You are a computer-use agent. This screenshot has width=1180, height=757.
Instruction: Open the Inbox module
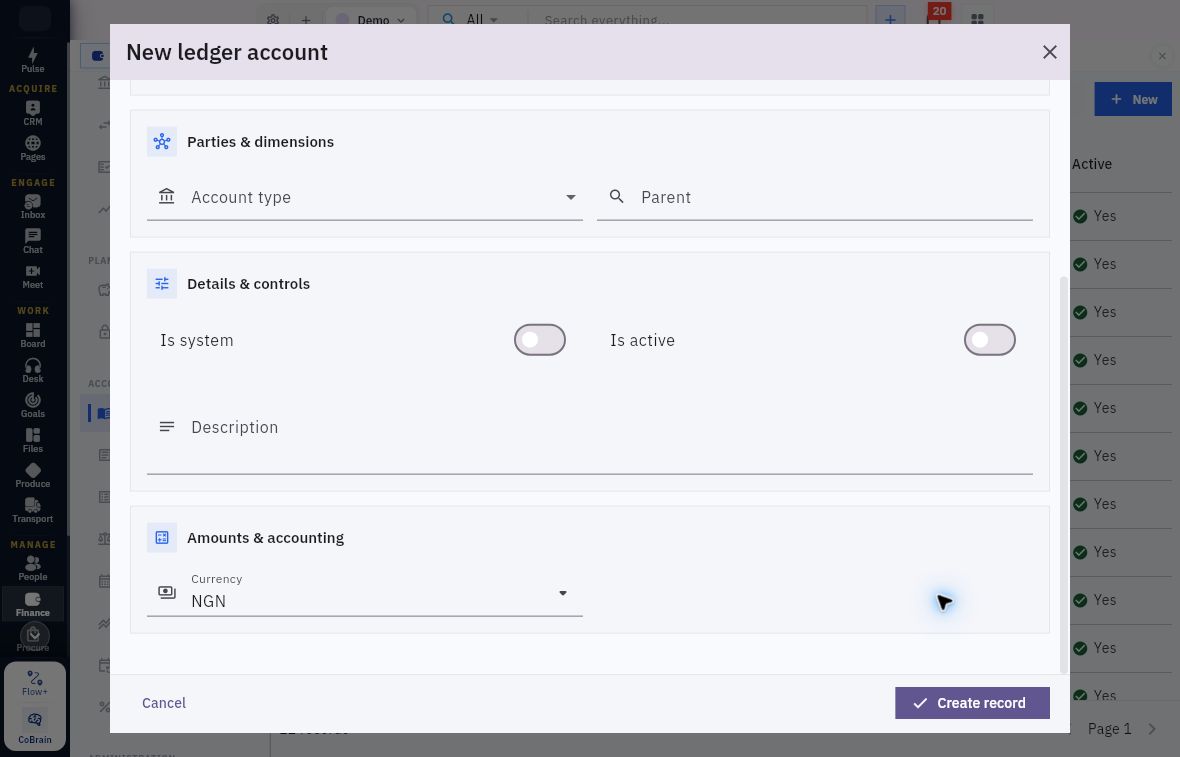click(x=32, y=206)
